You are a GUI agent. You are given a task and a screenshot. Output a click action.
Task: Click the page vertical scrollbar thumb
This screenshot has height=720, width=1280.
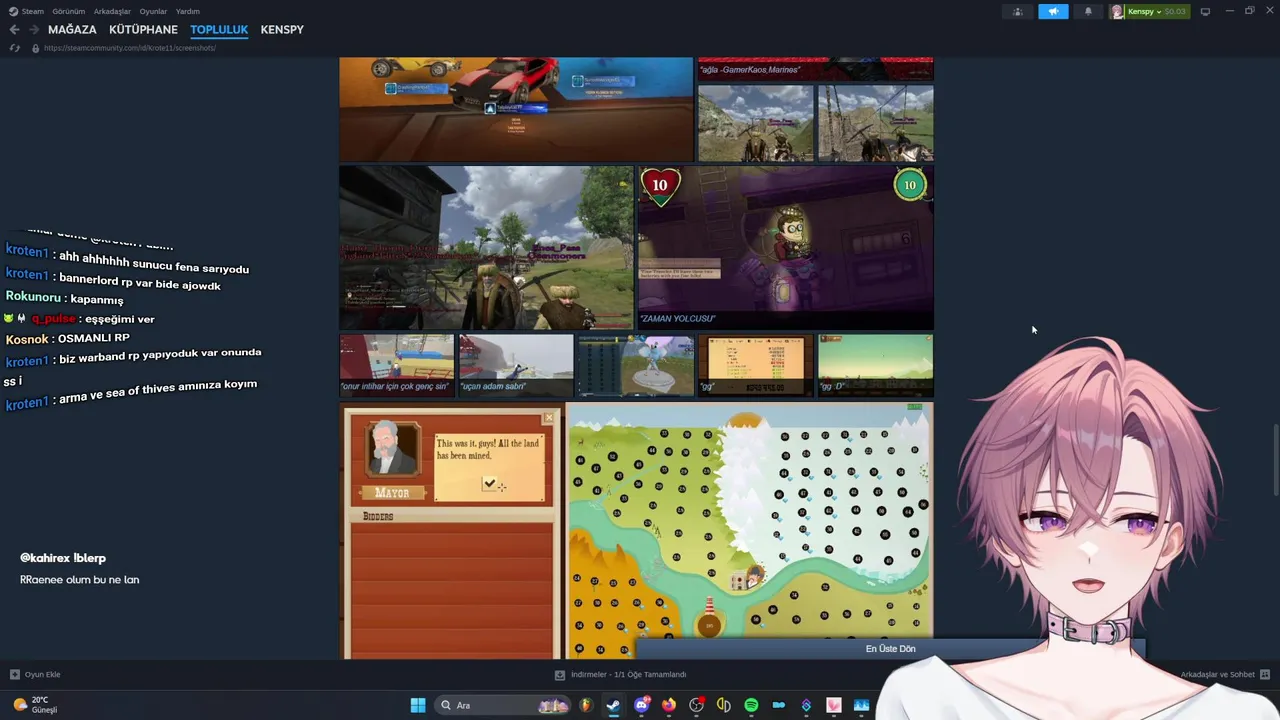1275,458
